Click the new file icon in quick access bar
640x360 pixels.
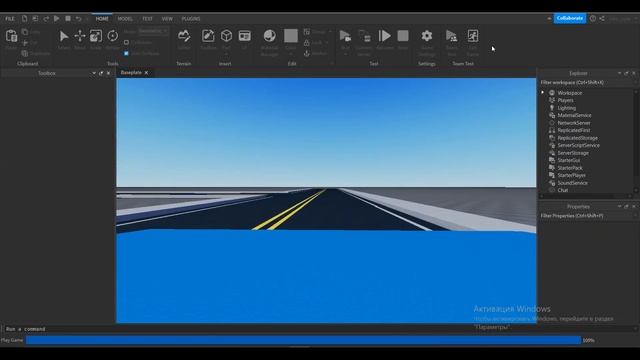click(x=24, y=18)
